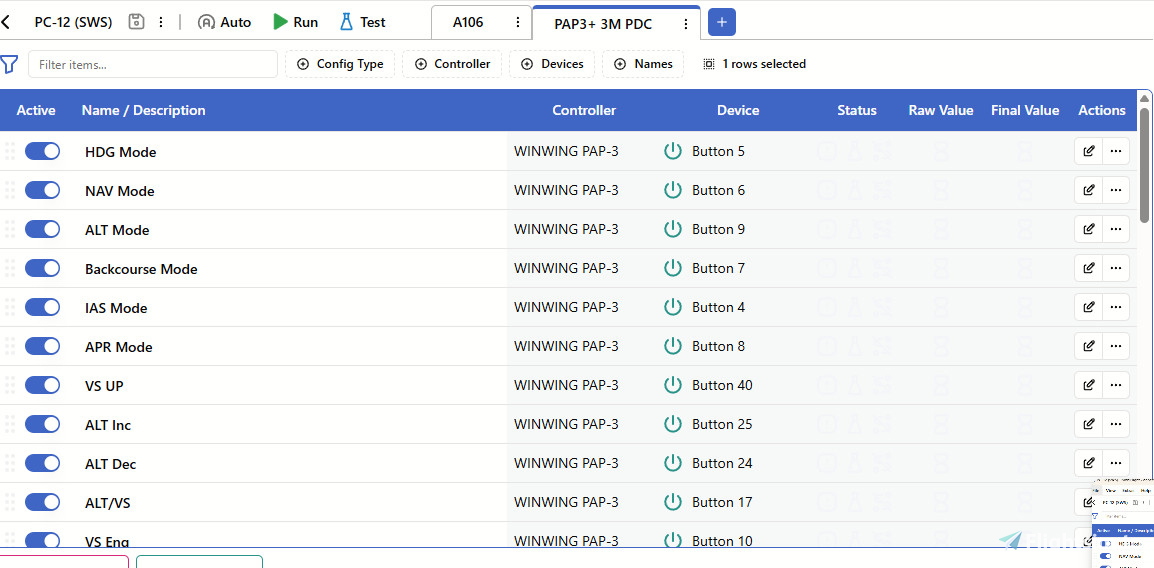Open more actions for VS UP
1154x568 pixels.
point(1116,385)
